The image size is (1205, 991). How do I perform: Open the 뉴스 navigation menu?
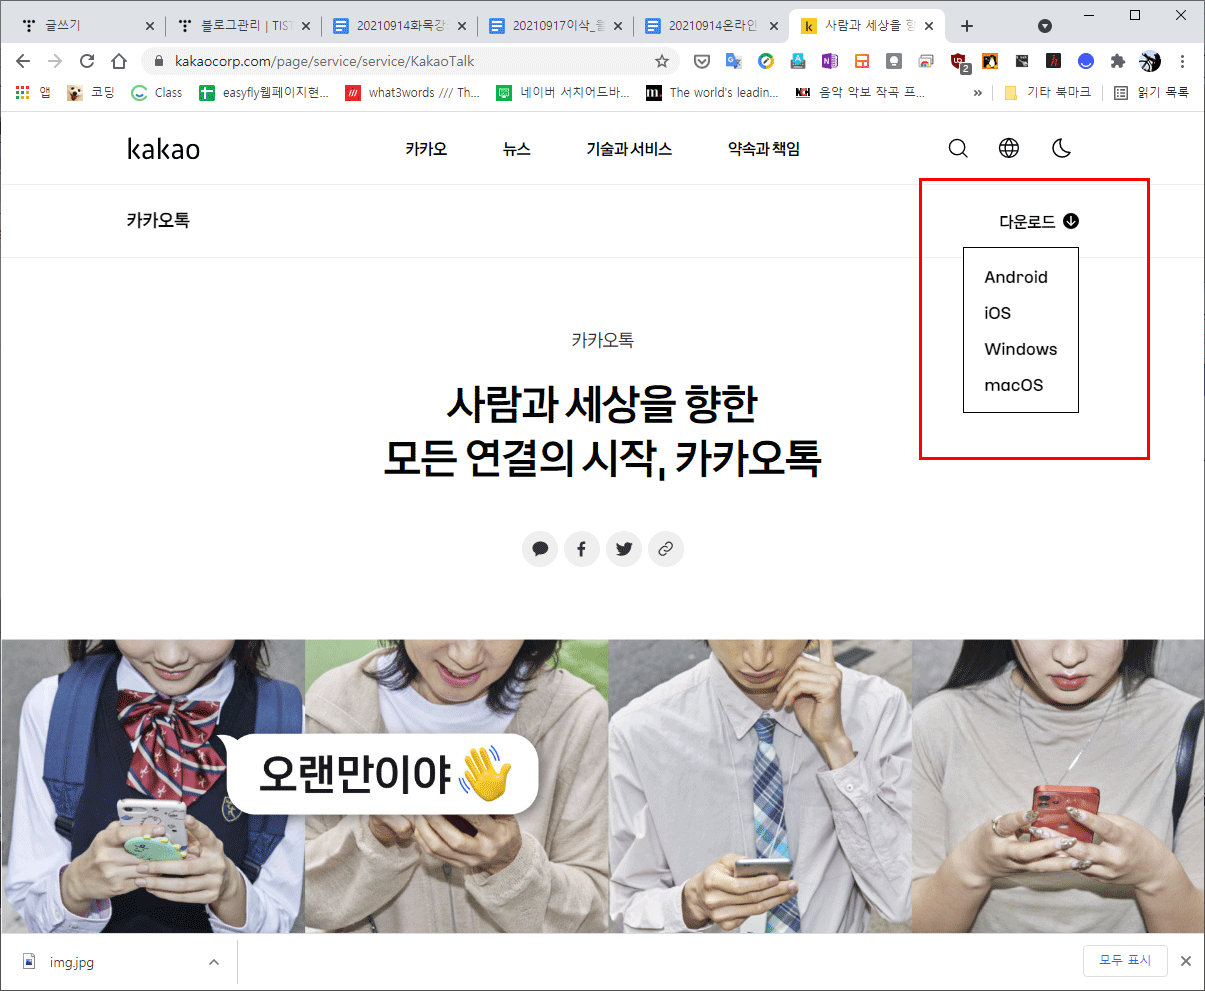[x=516, y=149]
